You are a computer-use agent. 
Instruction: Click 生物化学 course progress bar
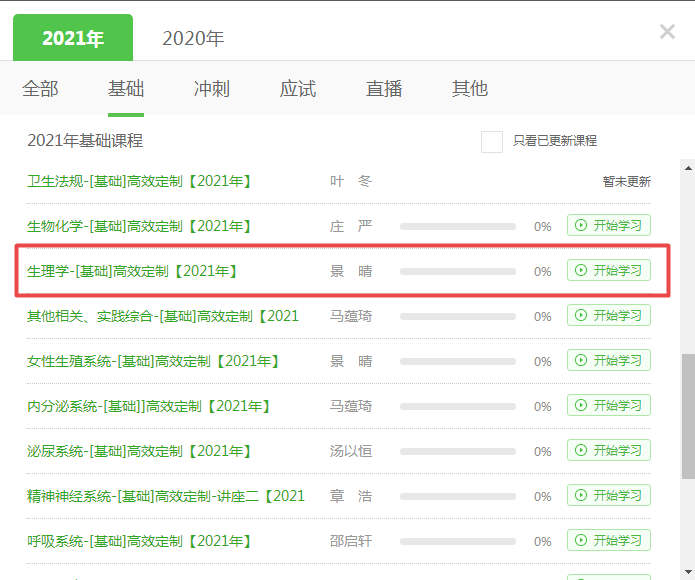pyautogui.click(x=458, y=227)
